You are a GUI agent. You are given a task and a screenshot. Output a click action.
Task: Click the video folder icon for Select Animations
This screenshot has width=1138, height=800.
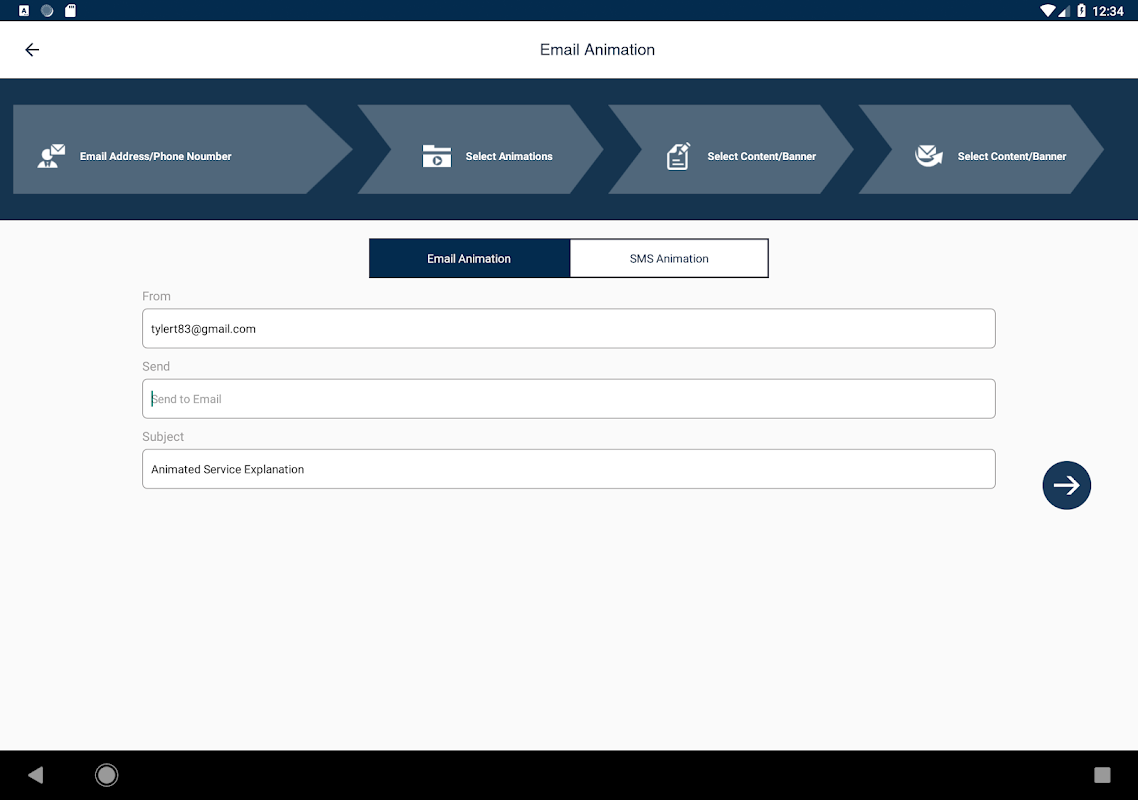[x=436, y=156]
